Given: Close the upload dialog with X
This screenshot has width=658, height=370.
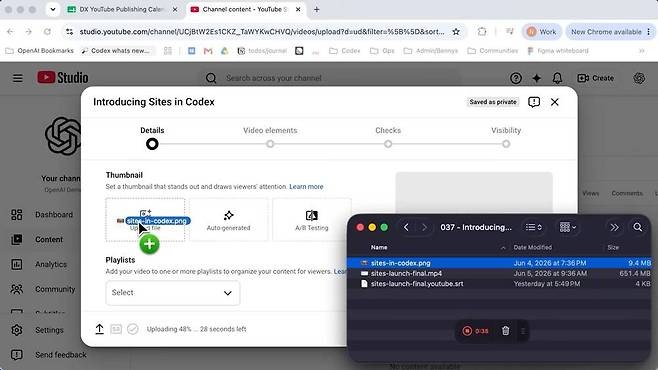Looking at the screenshot, I should (555, 102).
